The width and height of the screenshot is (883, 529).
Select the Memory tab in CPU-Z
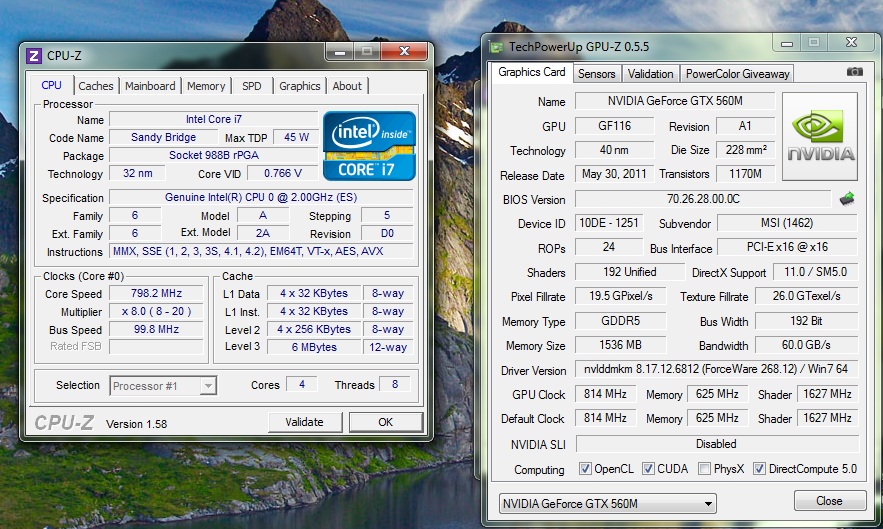(206, 86)
